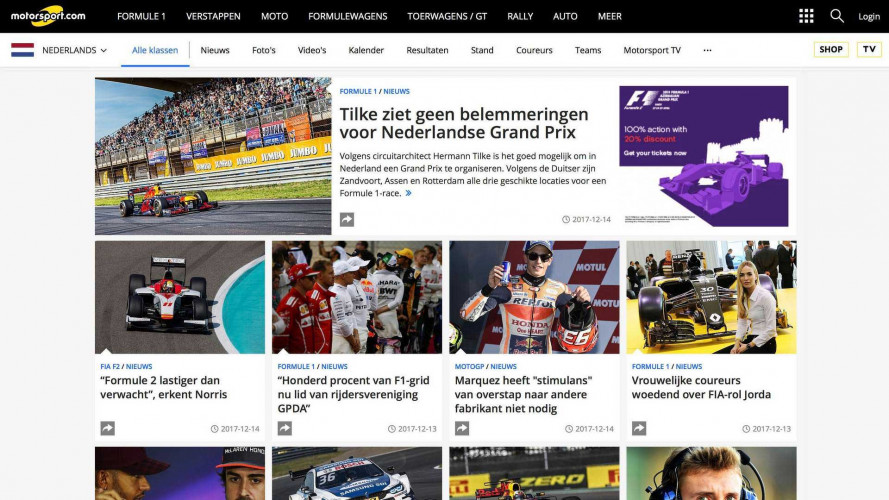Image resolution: width=889 pixels, height=500 pixels.
Task: Open the MEER top menu
Action: pos(609,16)
